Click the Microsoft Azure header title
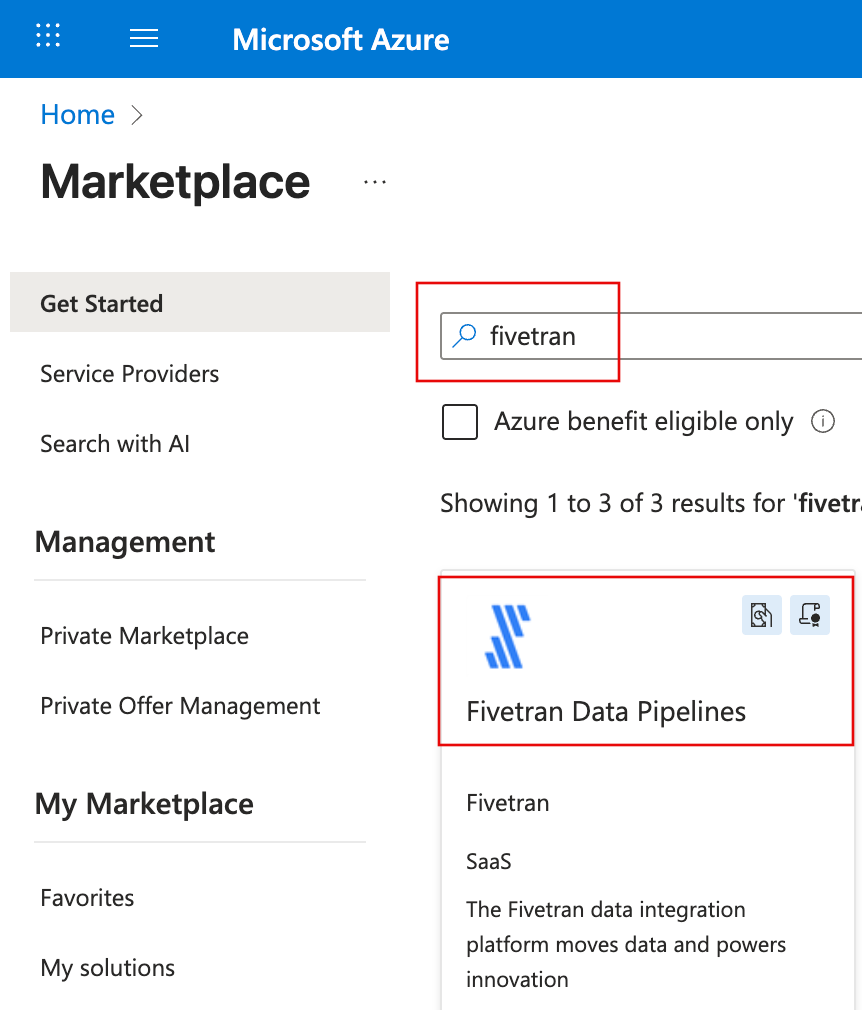The height and width of the screenshot is (1010, 862). pyautogui.click(x=340, y=38)
